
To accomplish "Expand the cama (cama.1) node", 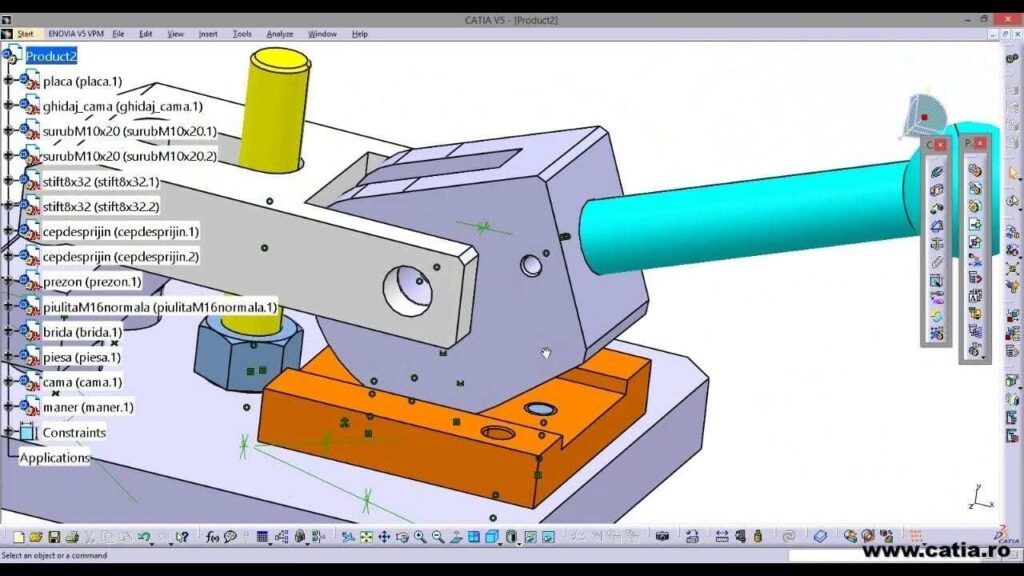I will tap(8, 381).
